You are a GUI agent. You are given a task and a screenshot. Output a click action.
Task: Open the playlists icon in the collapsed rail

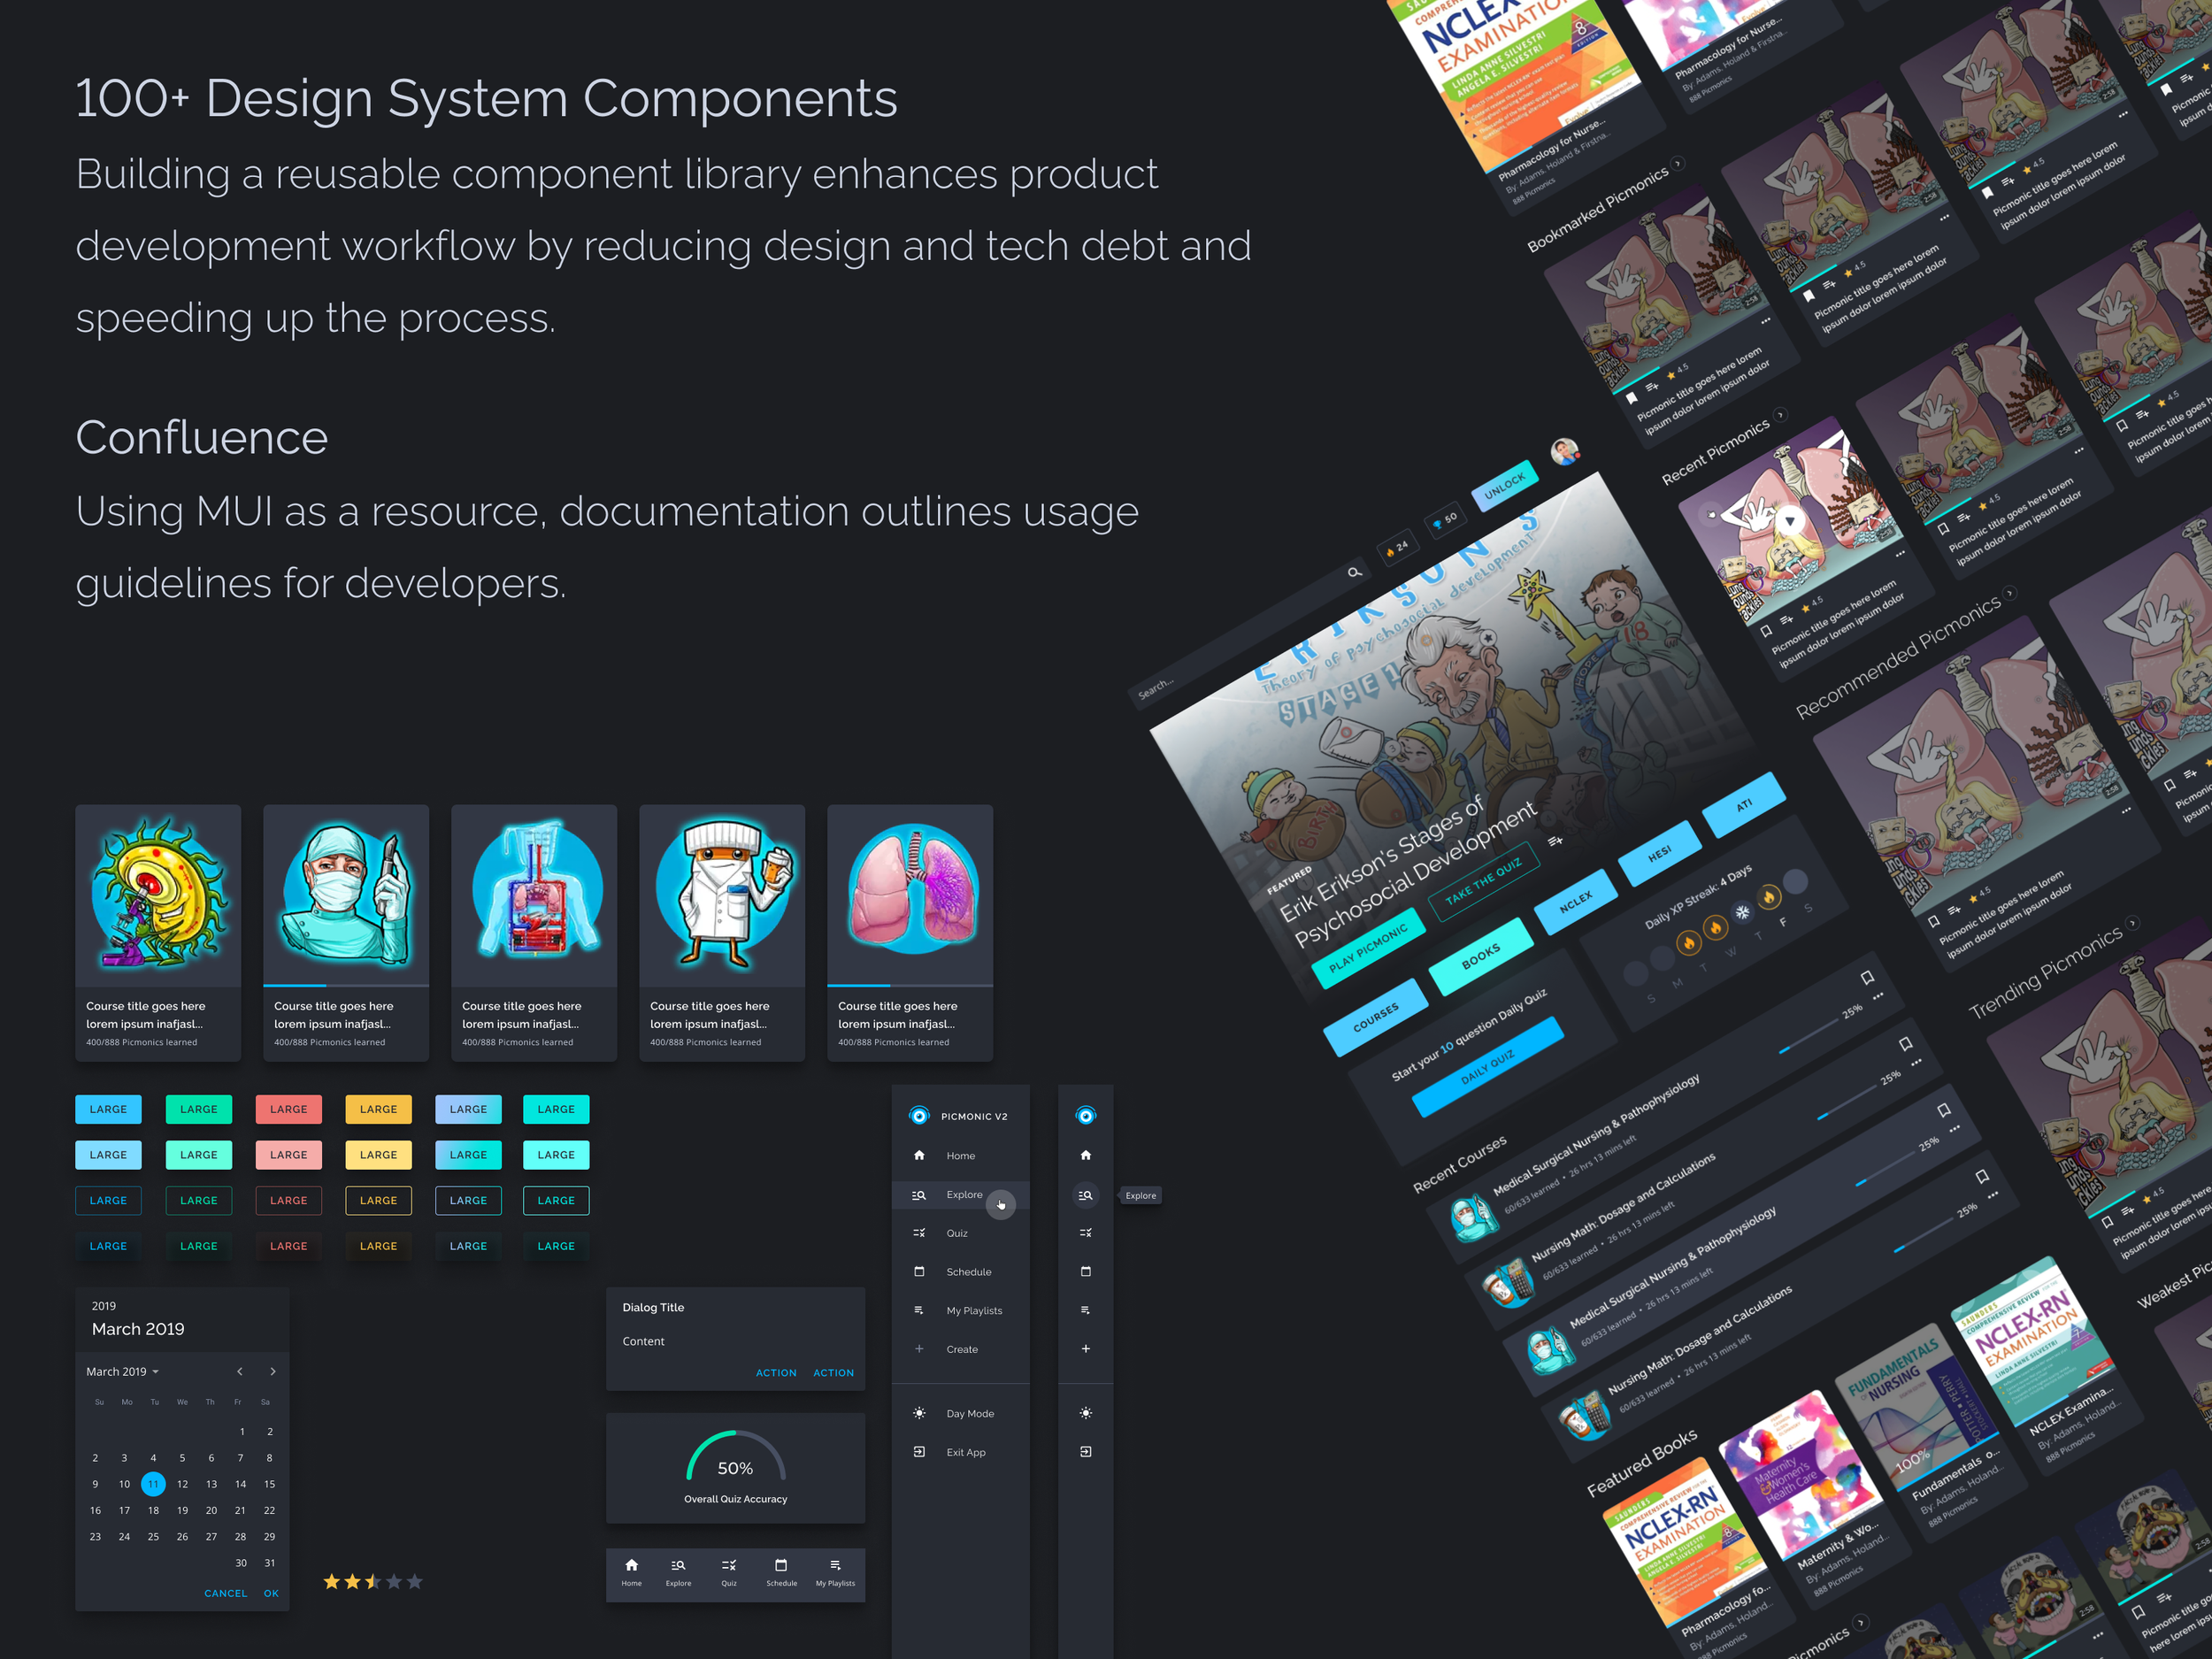click(1085, 1310)
